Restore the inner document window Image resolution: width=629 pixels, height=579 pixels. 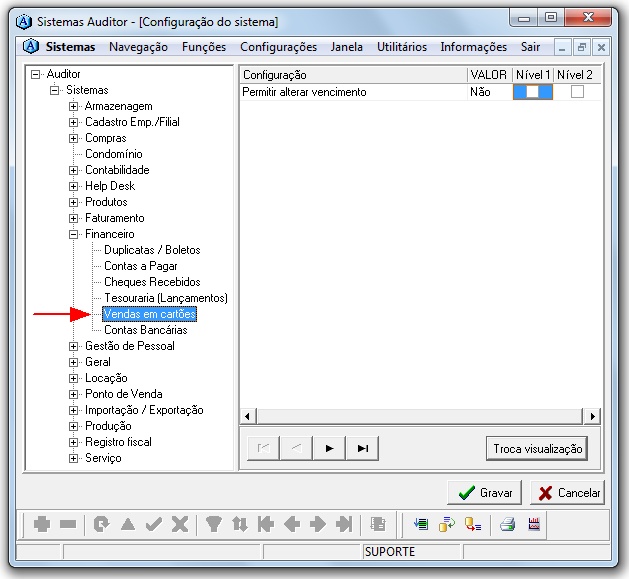(581, 47)
